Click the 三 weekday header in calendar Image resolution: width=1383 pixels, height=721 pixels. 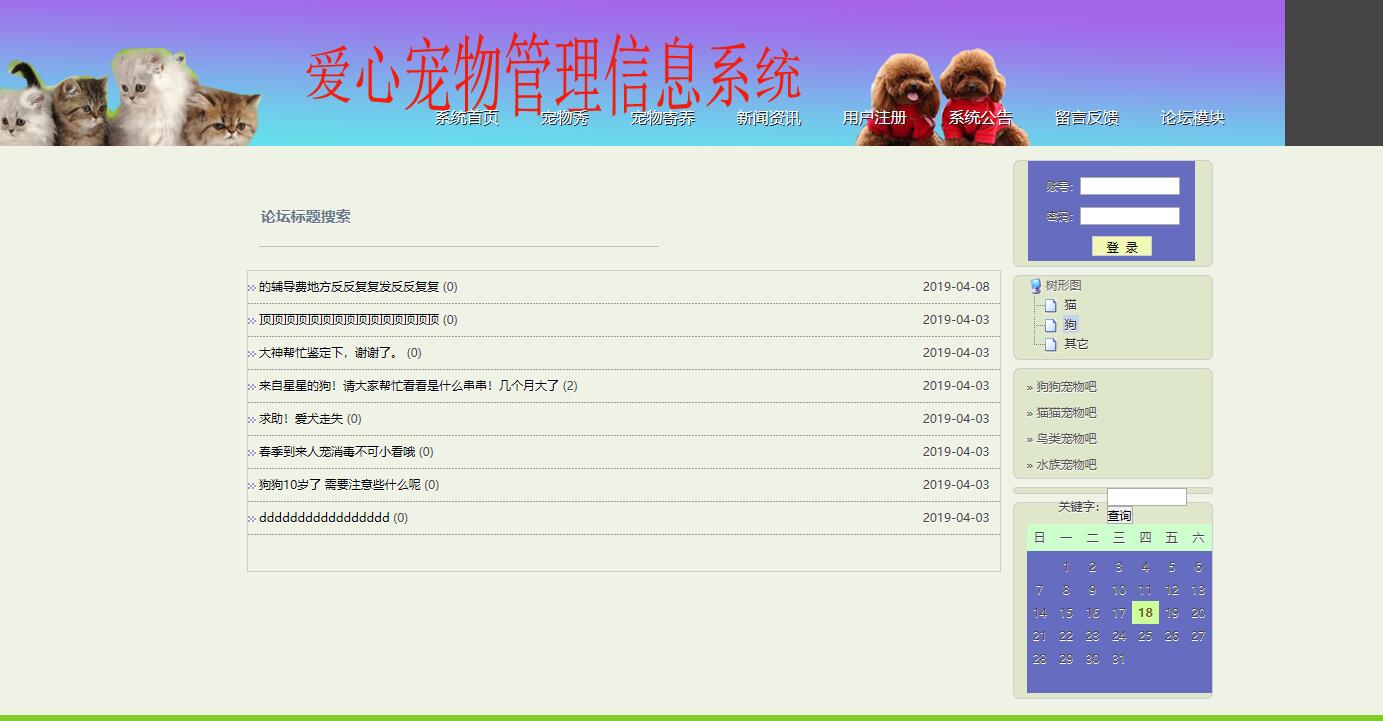click(1119, 538)
